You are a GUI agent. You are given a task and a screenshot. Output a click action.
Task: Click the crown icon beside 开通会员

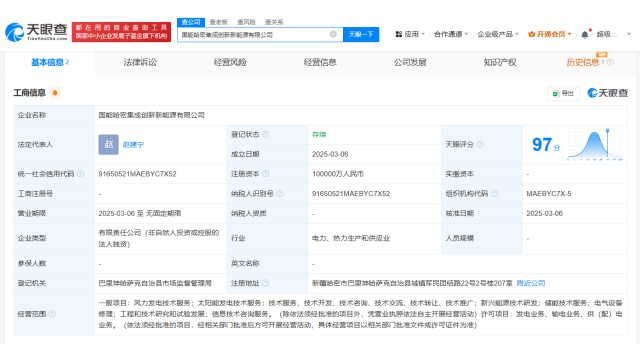(531, 34)
